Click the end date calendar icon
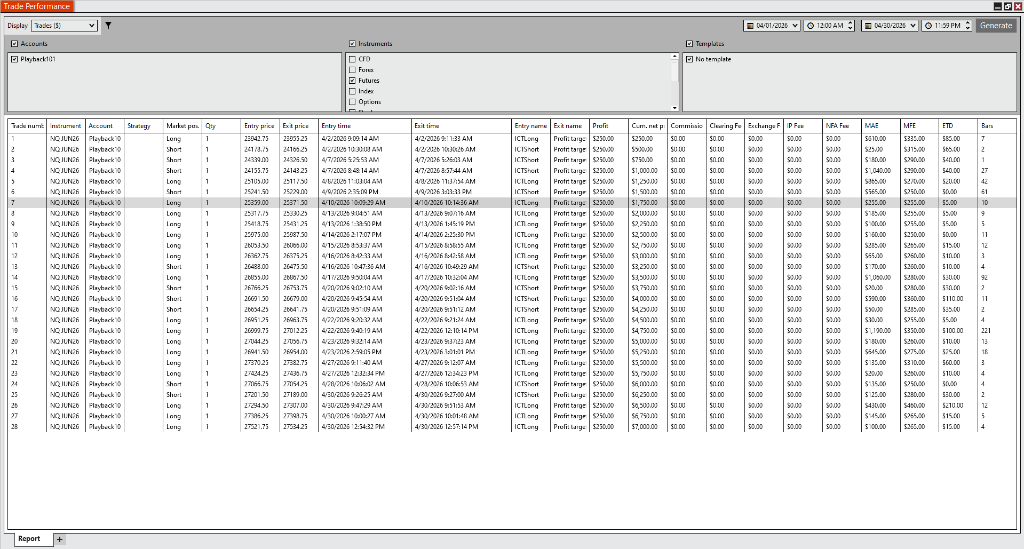1024x549 pixels. point(869,25)
